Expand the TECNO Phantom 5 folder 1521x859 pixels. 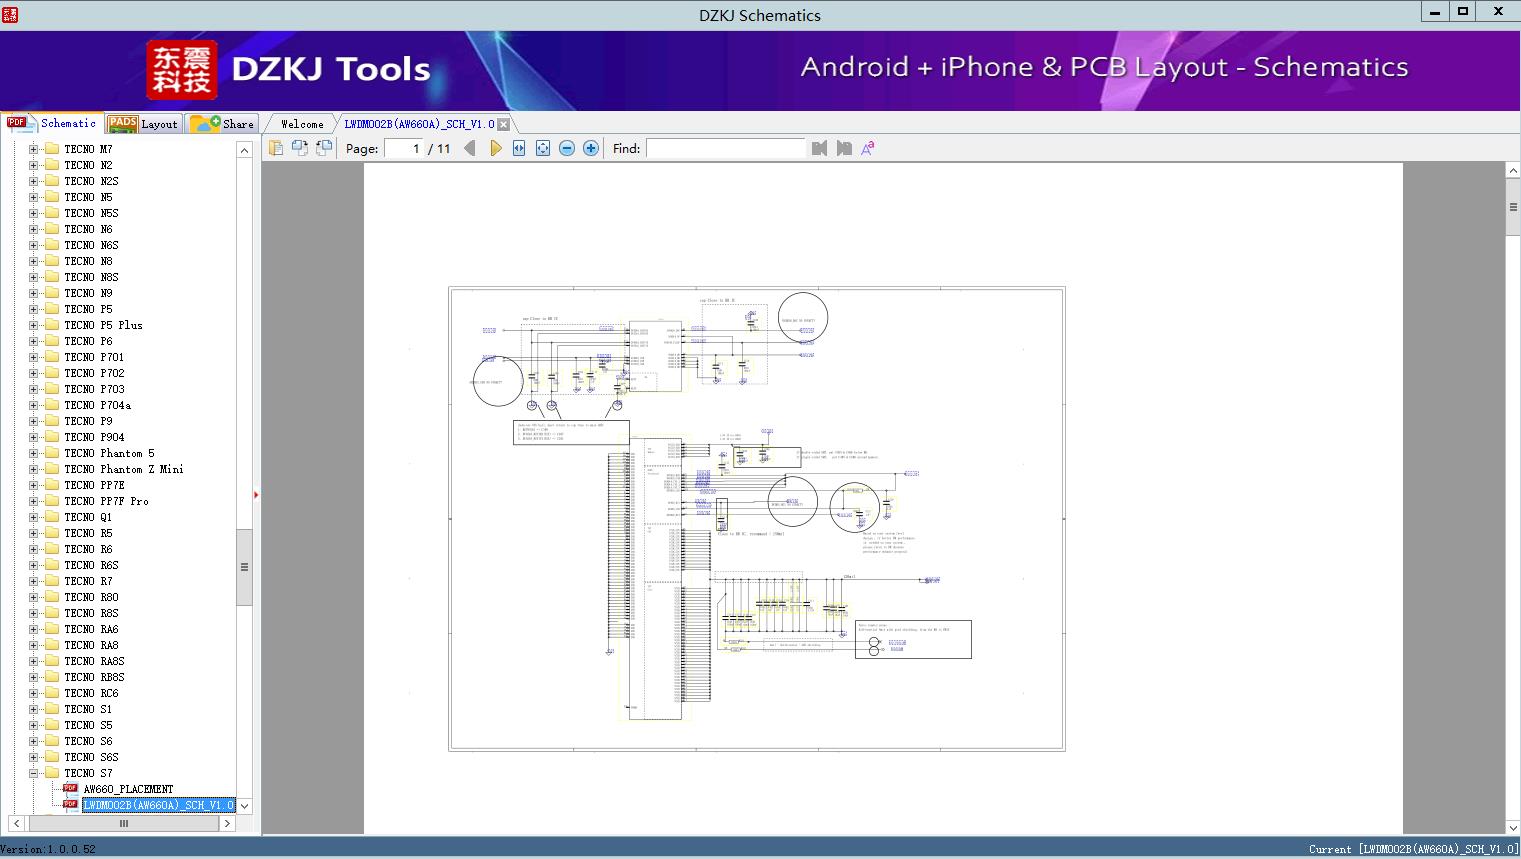tap(33, 453)
